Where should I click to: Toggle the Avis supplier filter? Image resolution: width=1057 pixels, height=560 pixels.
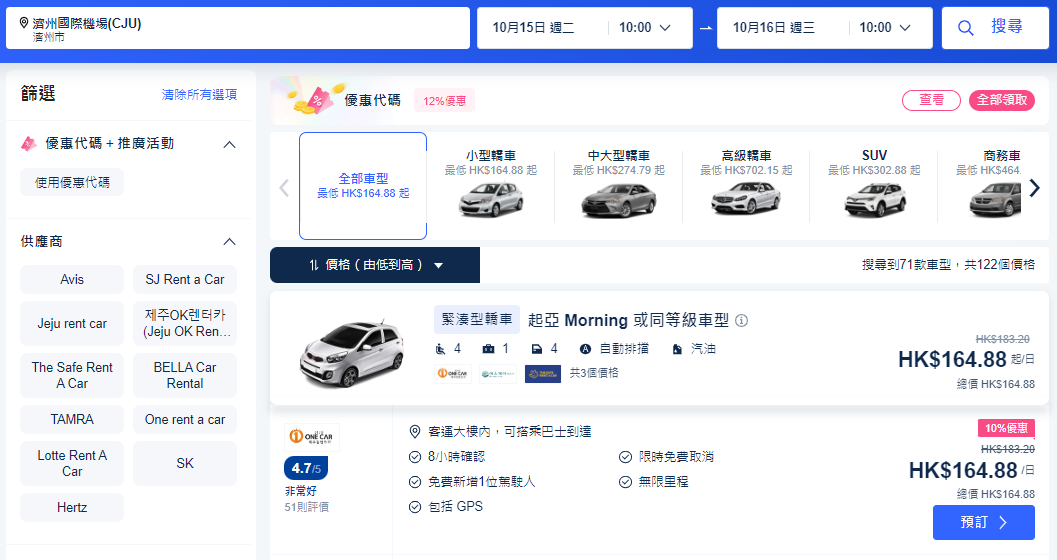72,280
